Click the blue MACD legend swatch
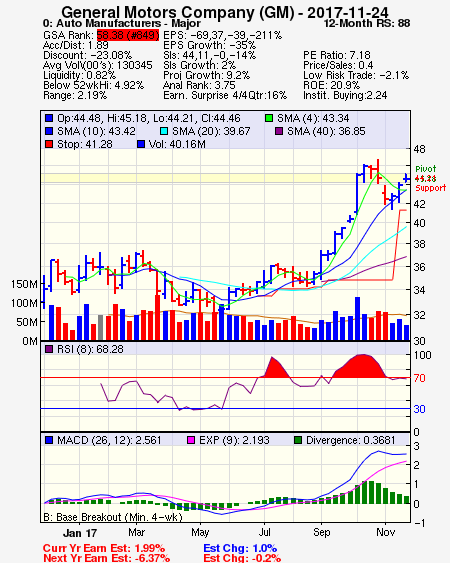Image resolution: width=450 pixels, height=563 pixels. (49, 440)
